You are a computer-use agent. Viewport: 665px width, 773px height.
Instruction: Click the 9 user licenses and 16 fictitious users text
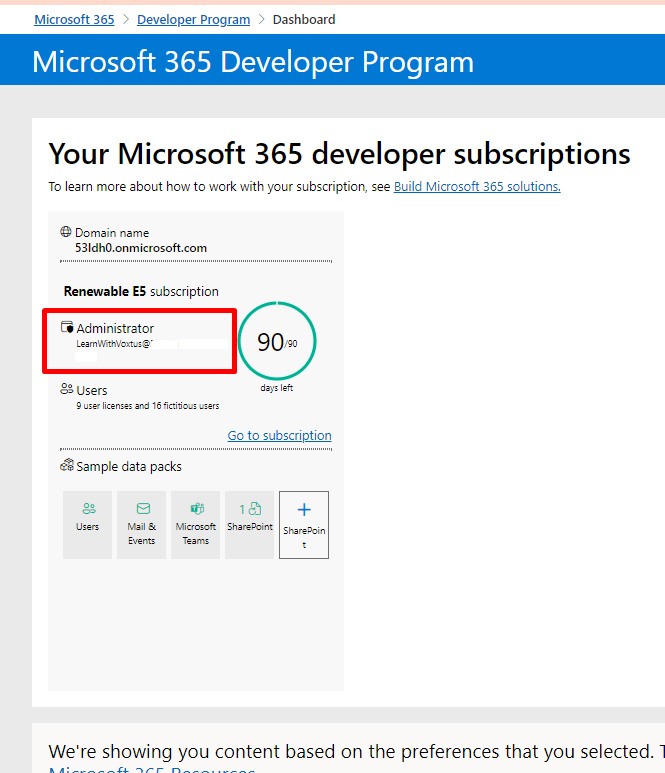pyautogui.click(x=147, y=406)
